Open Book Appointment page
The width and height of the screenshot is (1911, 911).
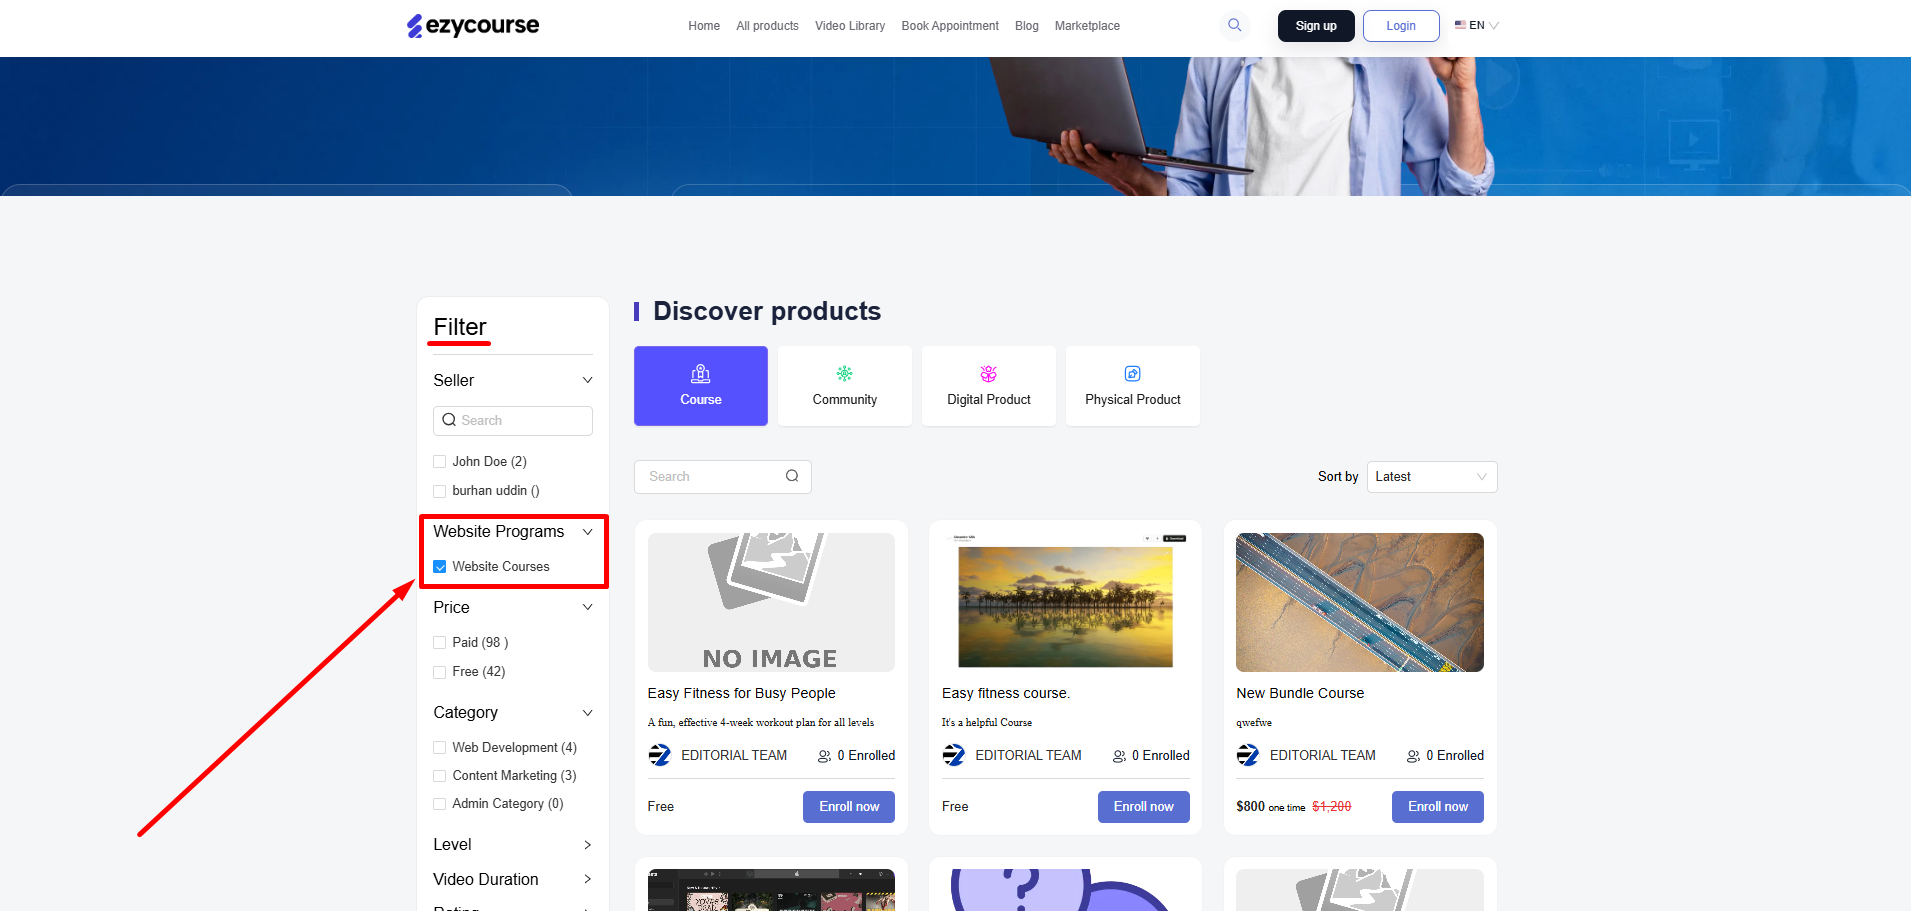[x=950, y=26]
